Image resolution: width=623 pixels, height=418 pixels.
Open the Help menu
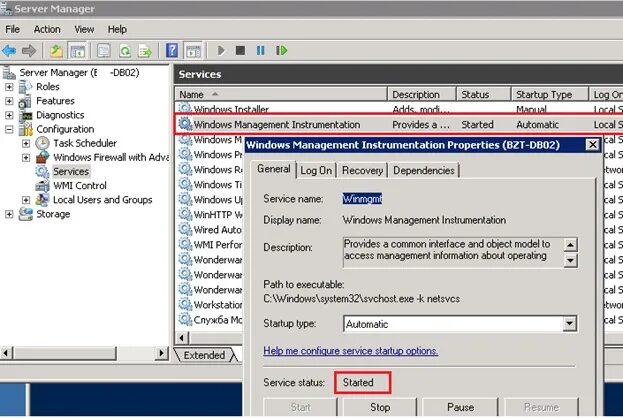pos(117,29)
